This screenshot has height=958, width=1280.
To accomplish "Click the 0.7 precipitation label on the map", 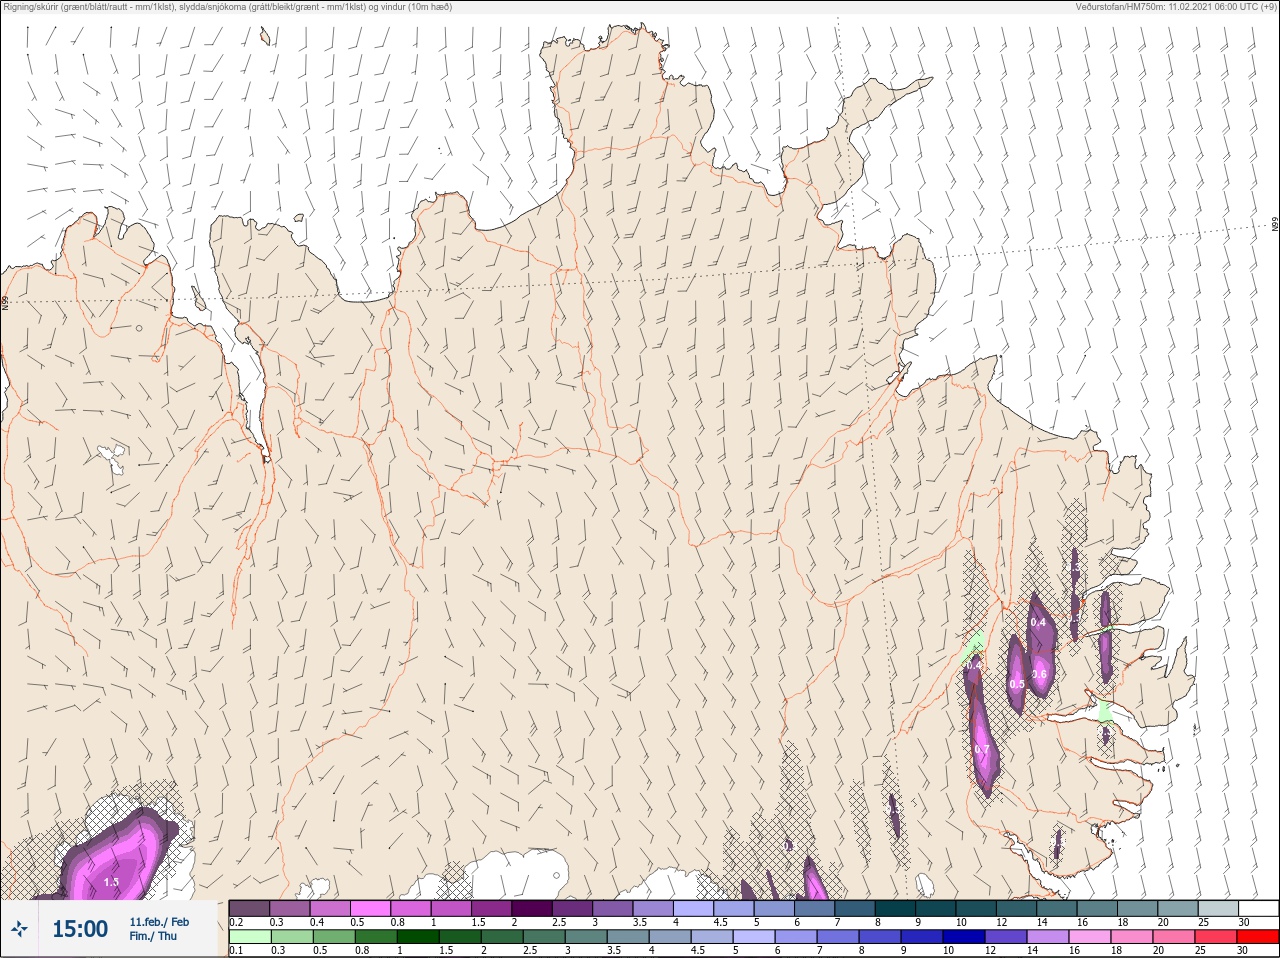I will (x=981, y=750).
